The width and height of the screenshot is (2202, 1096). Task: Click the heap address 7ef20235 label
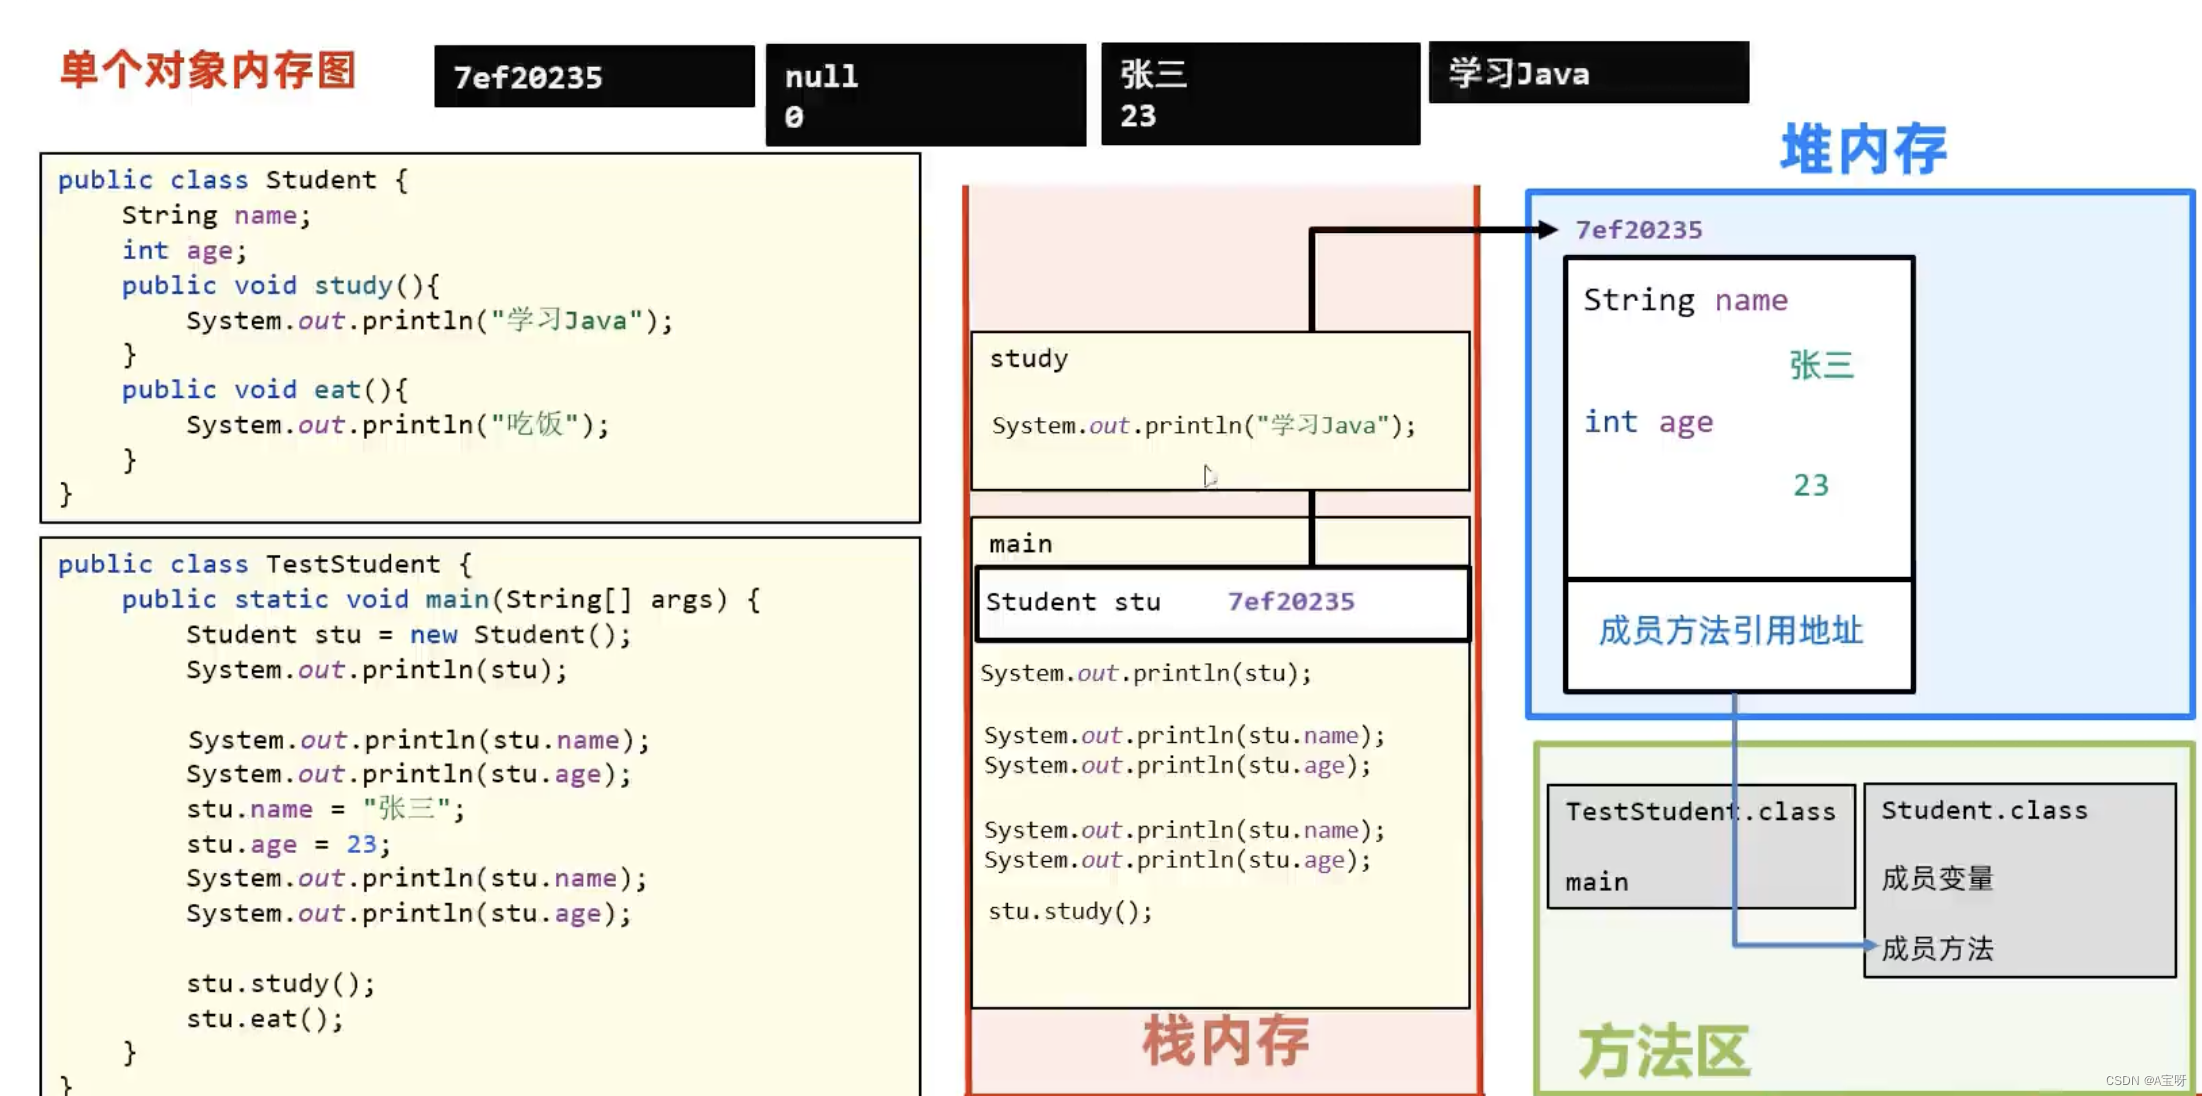pos(1638,230)
